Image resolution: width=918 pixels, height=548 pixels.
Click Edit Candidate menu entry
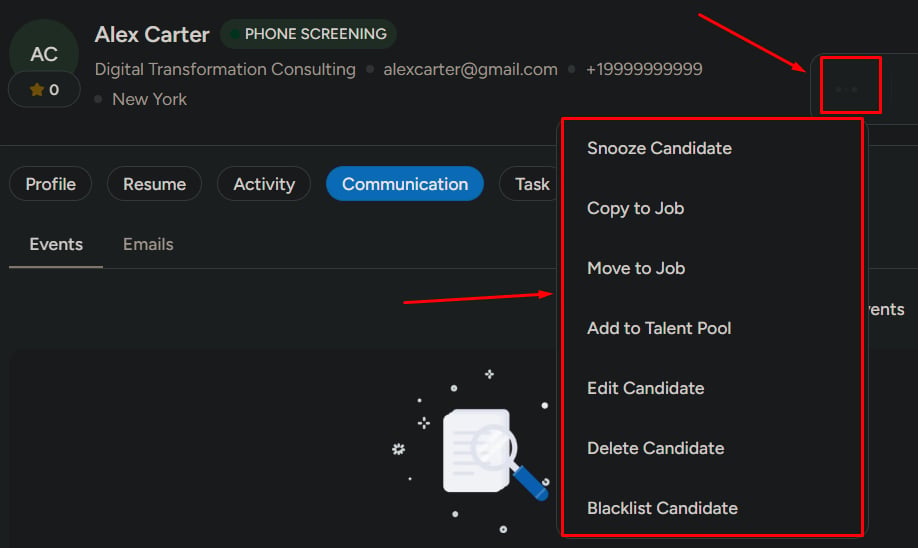pos(645,388)
